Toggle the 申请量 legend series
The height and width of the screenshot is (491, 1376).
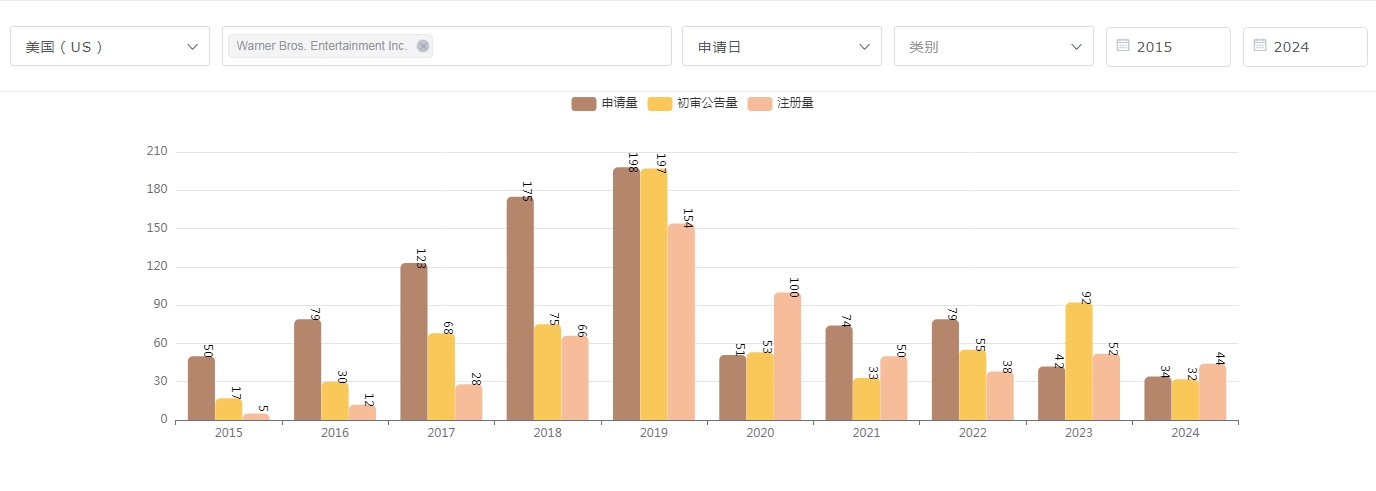tap(605, 103)
